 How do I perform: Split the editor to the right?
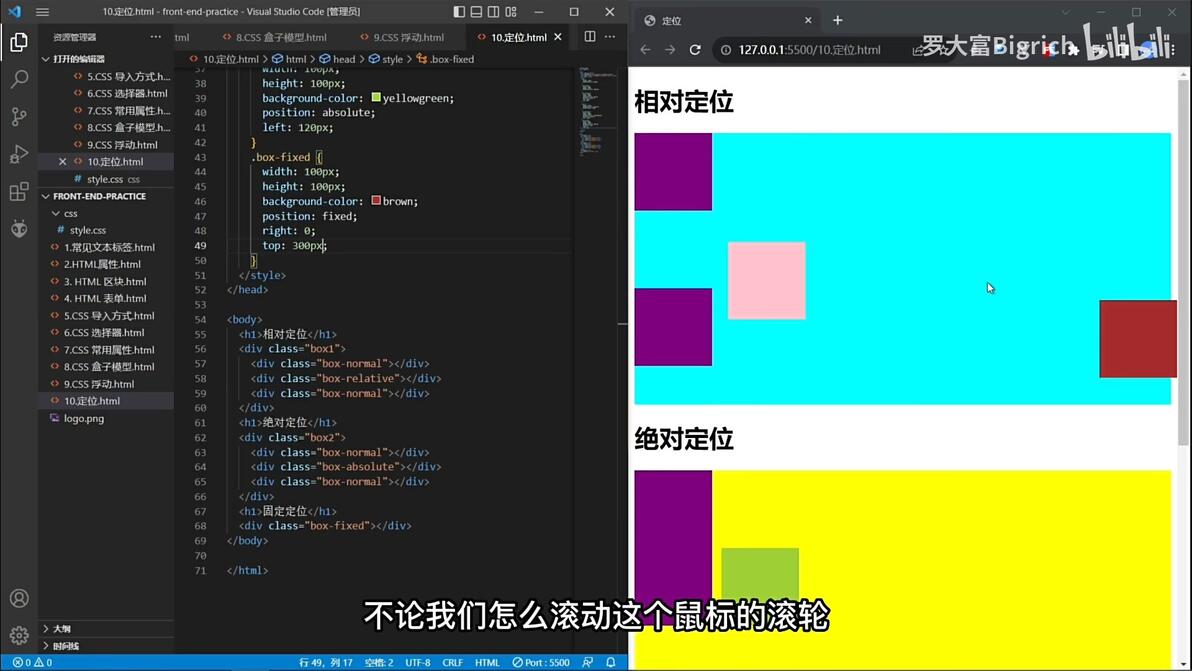point(590,36)
